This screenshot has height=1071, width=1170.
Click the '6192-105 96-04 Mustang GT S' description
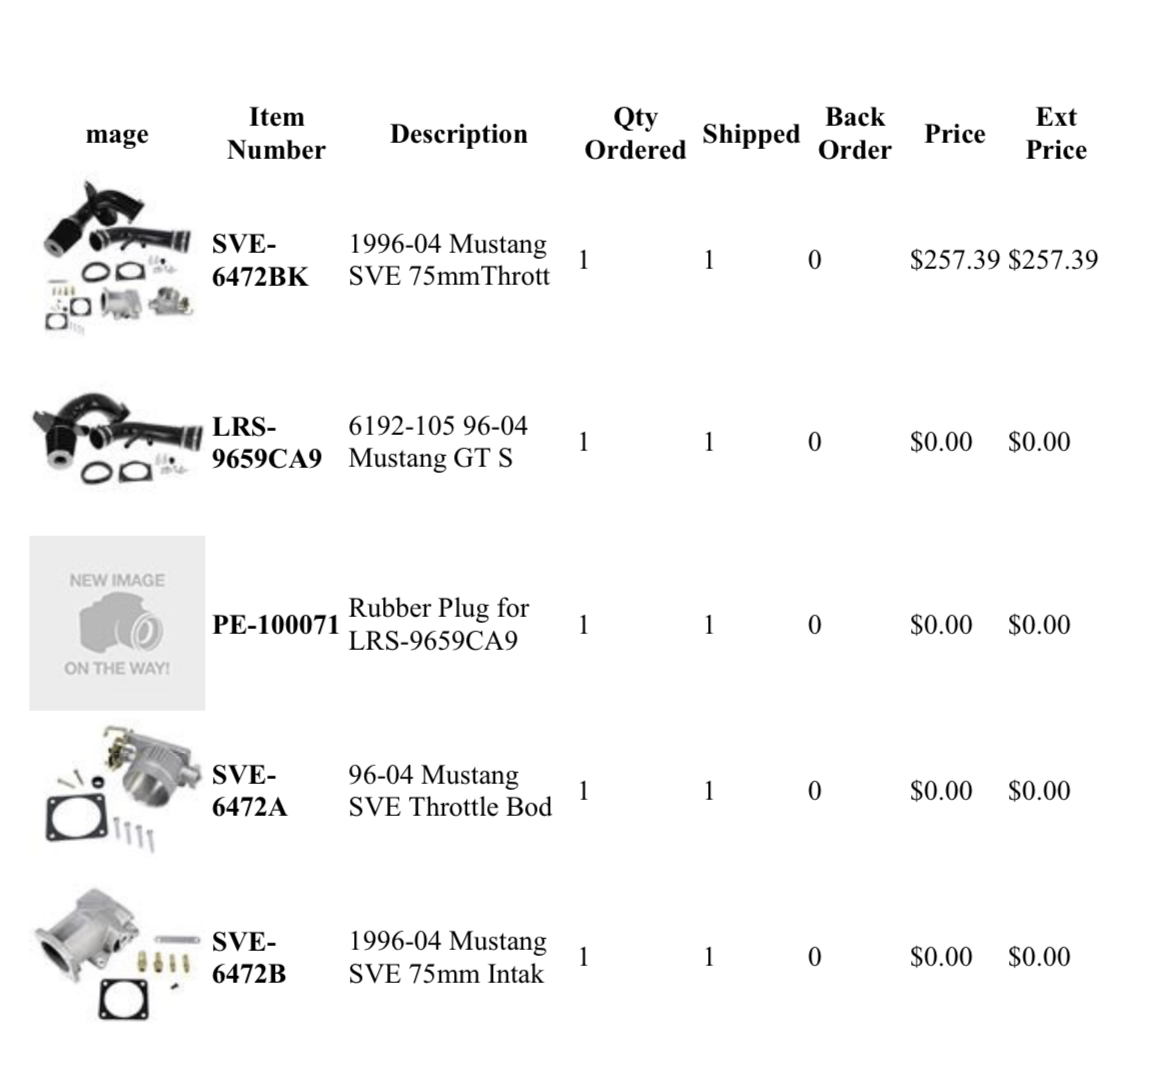tap(438, 442)
